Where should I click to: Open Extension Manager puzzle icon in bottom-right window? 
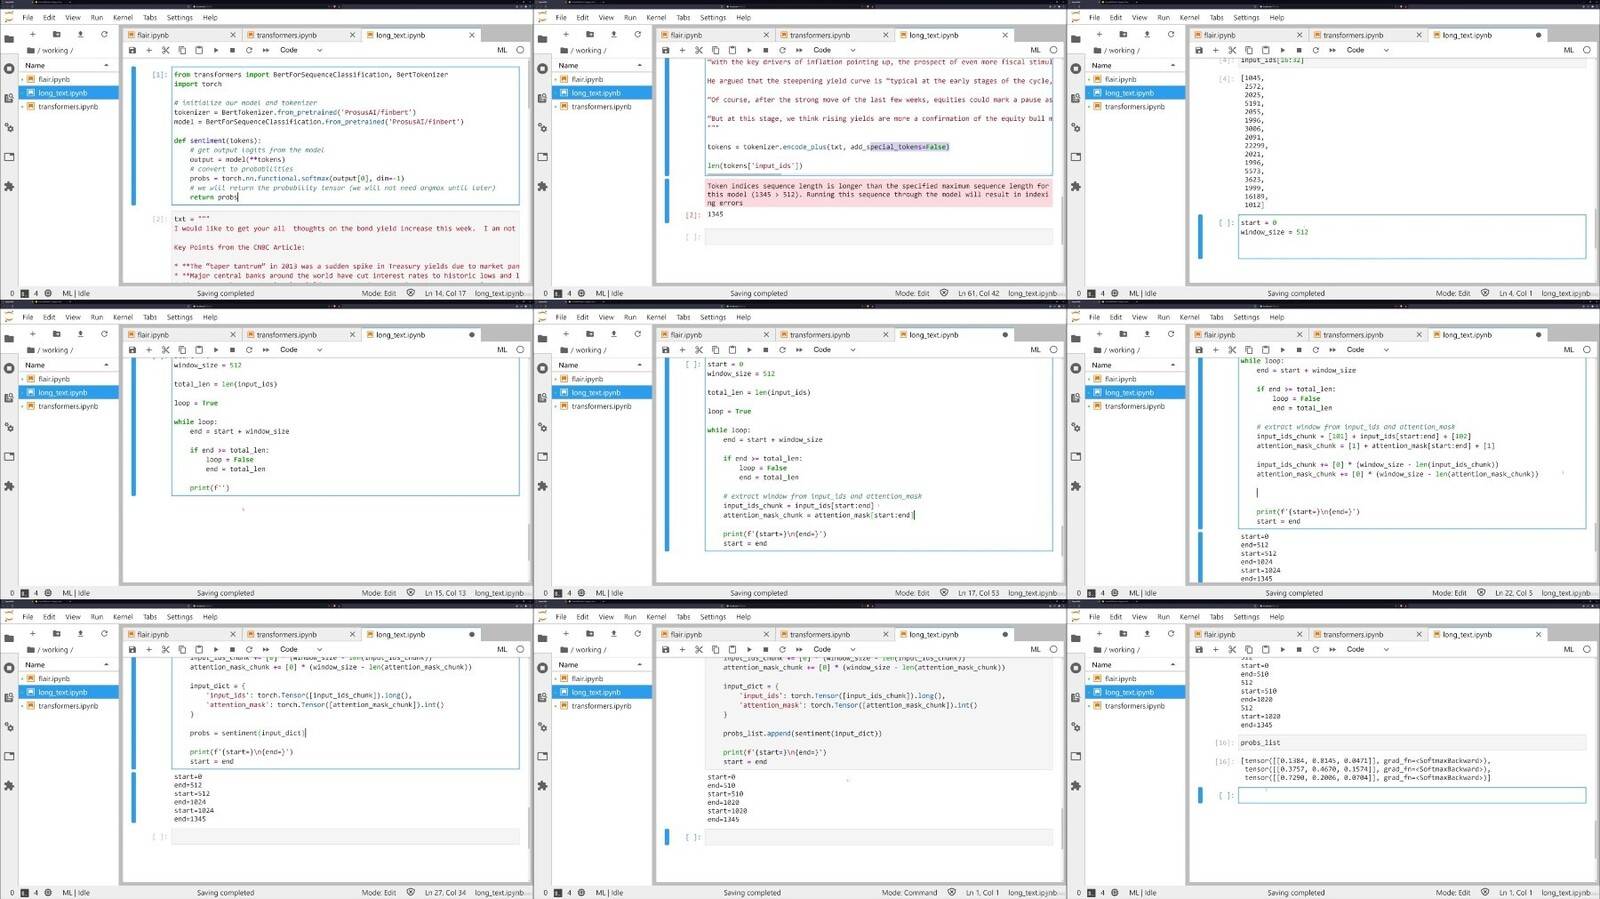1076,786
